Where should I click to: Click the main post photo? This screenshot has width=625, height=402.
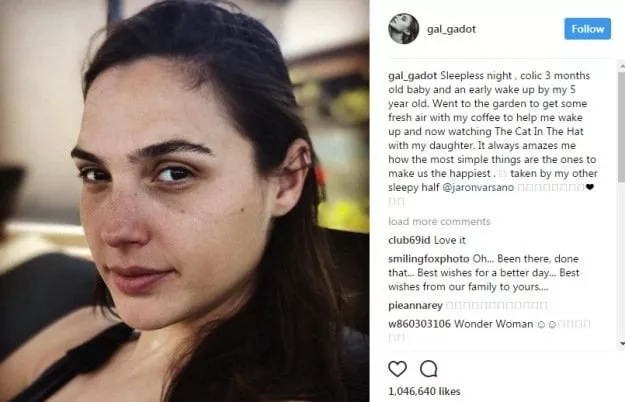coord(185,201)
